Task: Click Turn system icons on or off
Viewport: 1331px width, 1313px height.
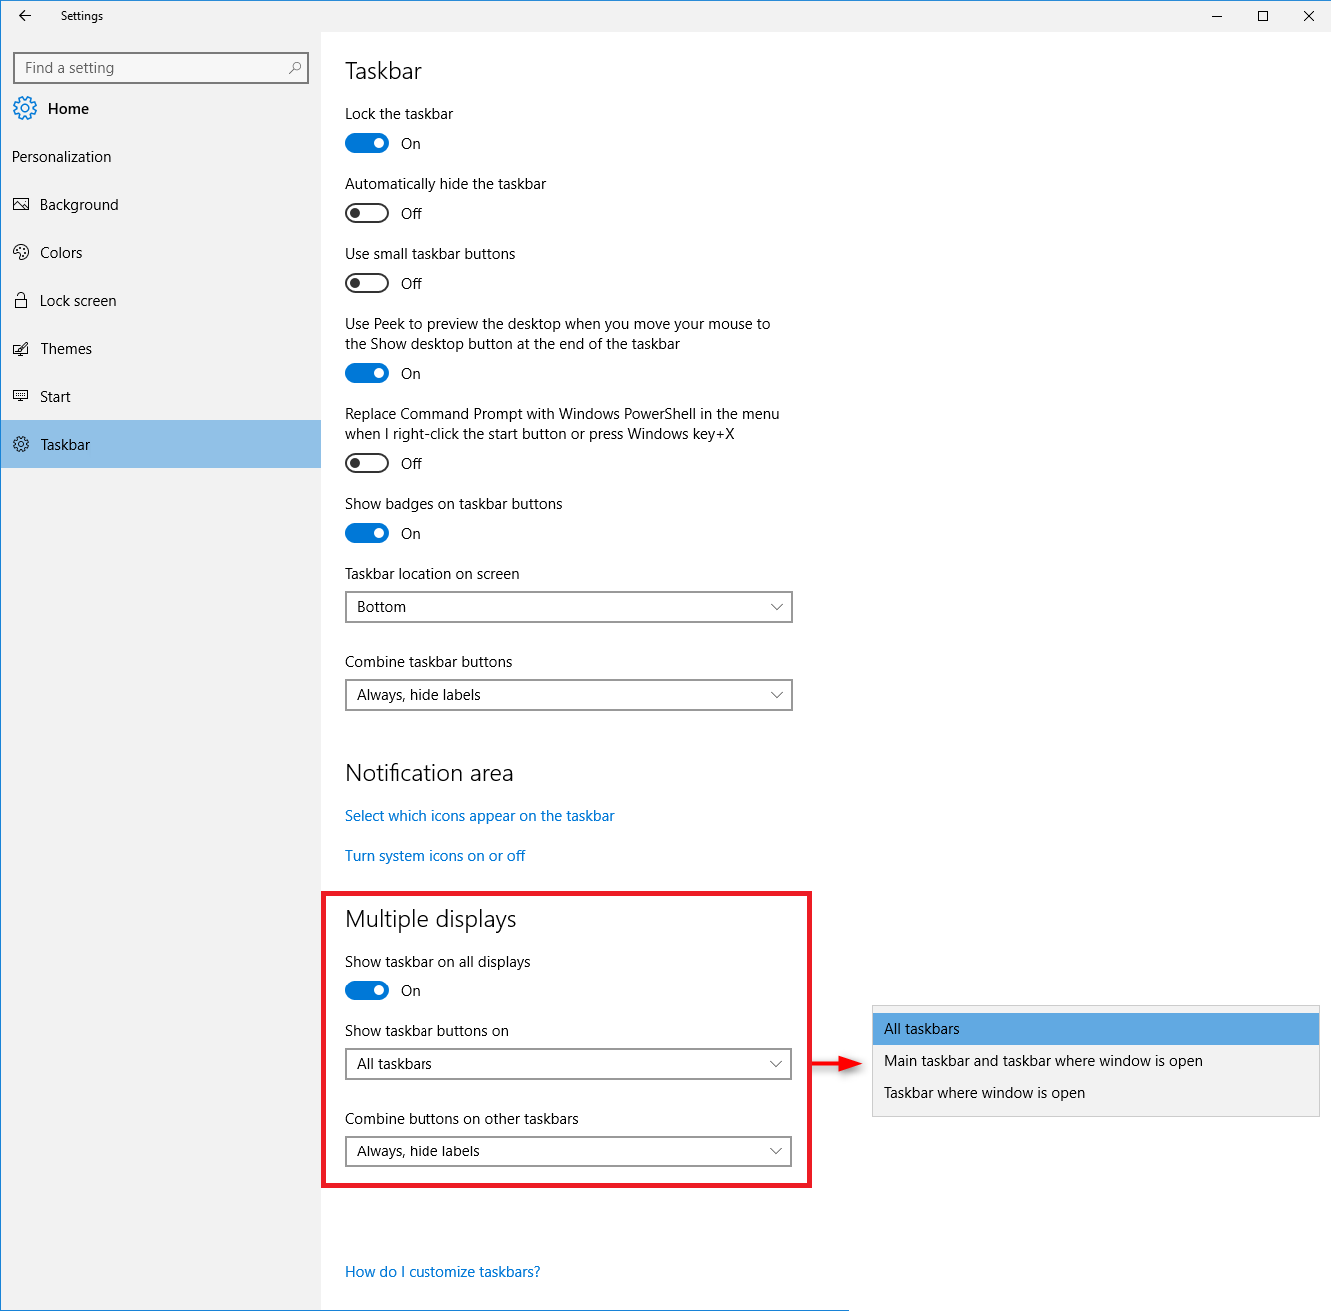Action: (x=435, y=855)
